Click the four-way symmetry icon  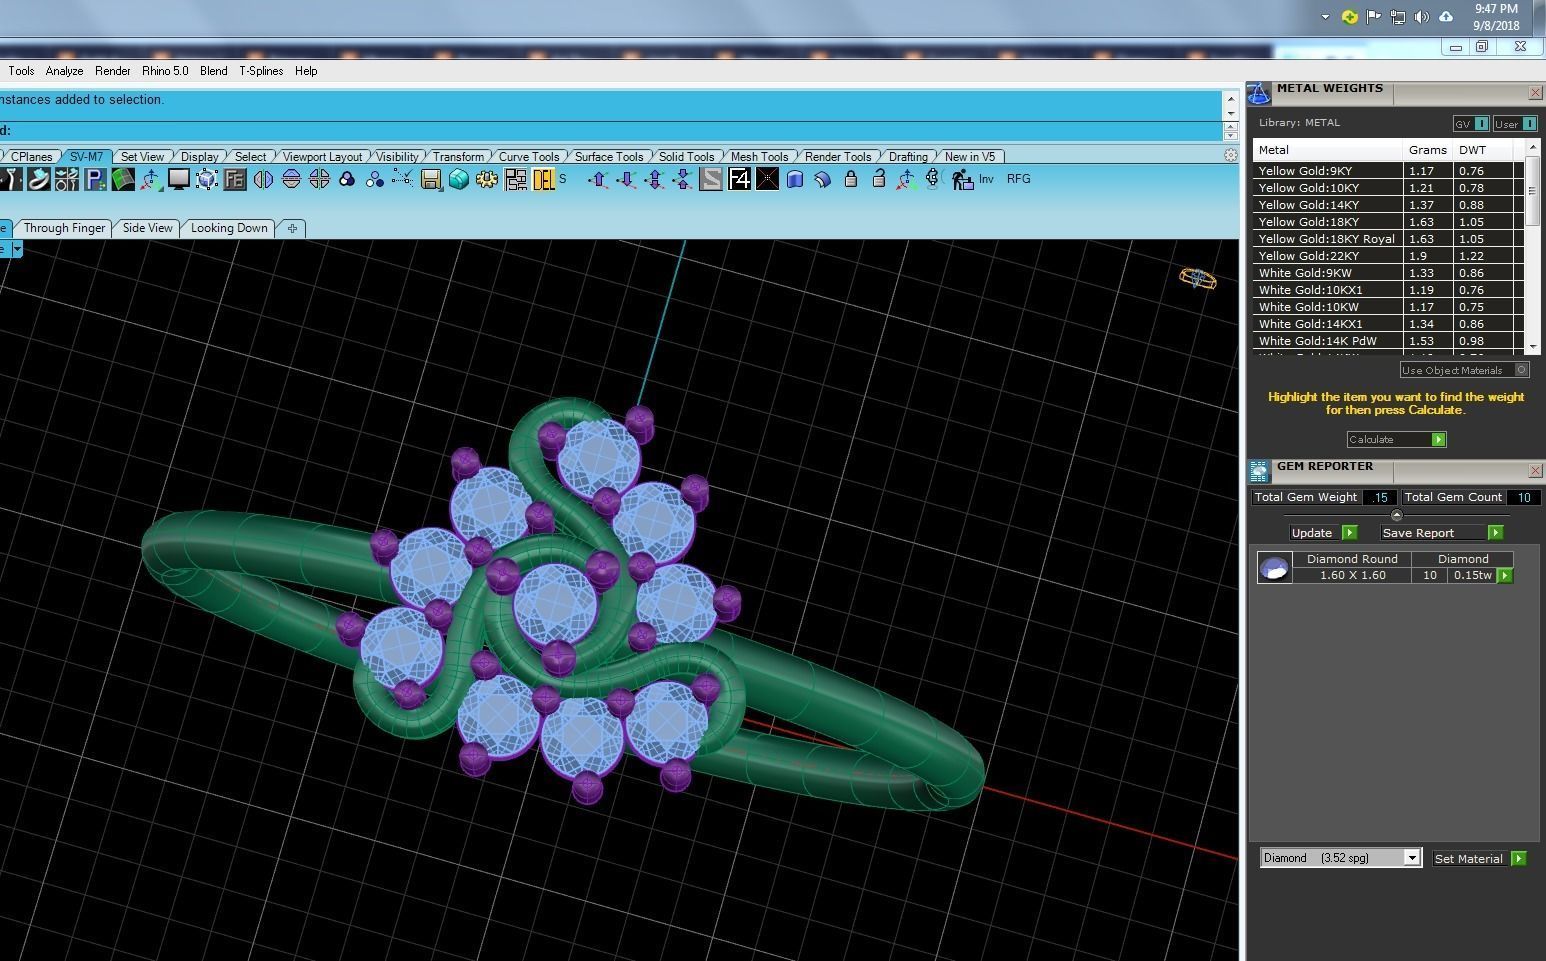click(319, 179)
